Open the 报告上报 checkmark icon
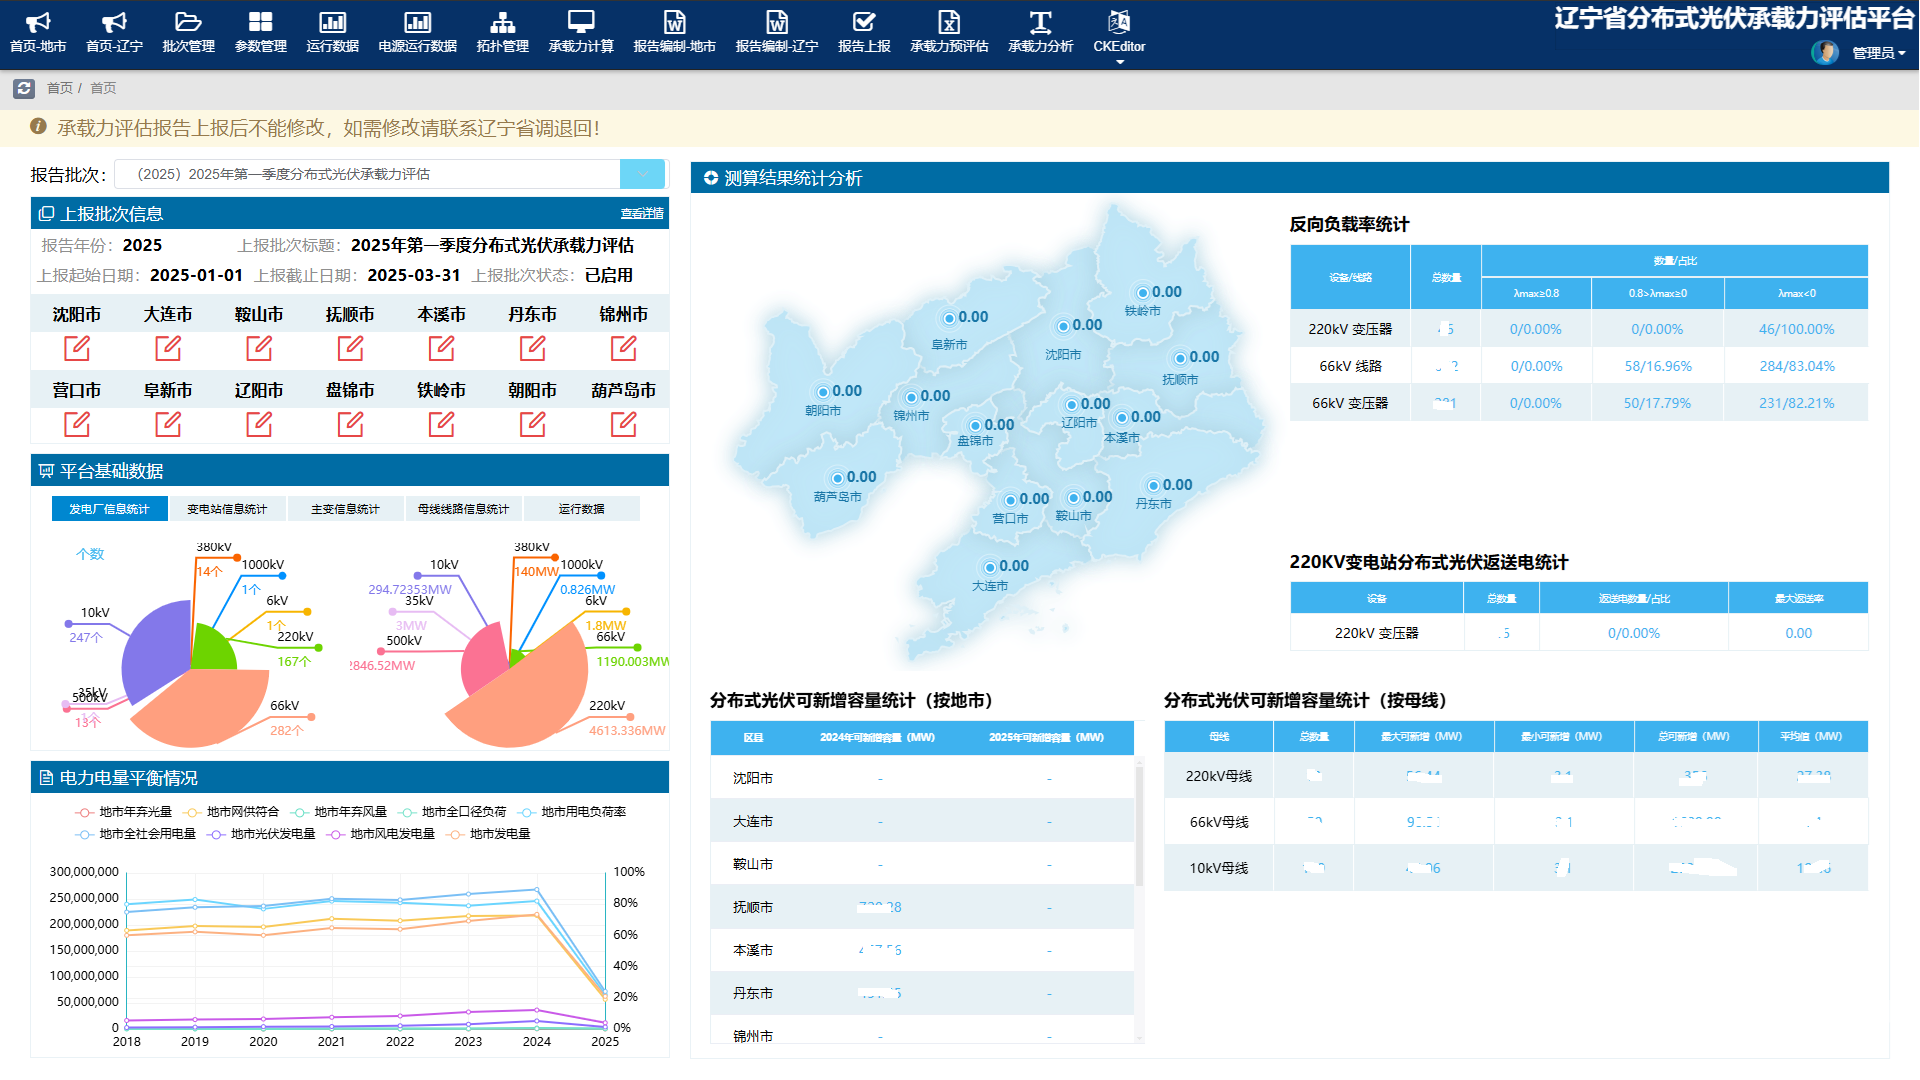 tap(863, 23)
